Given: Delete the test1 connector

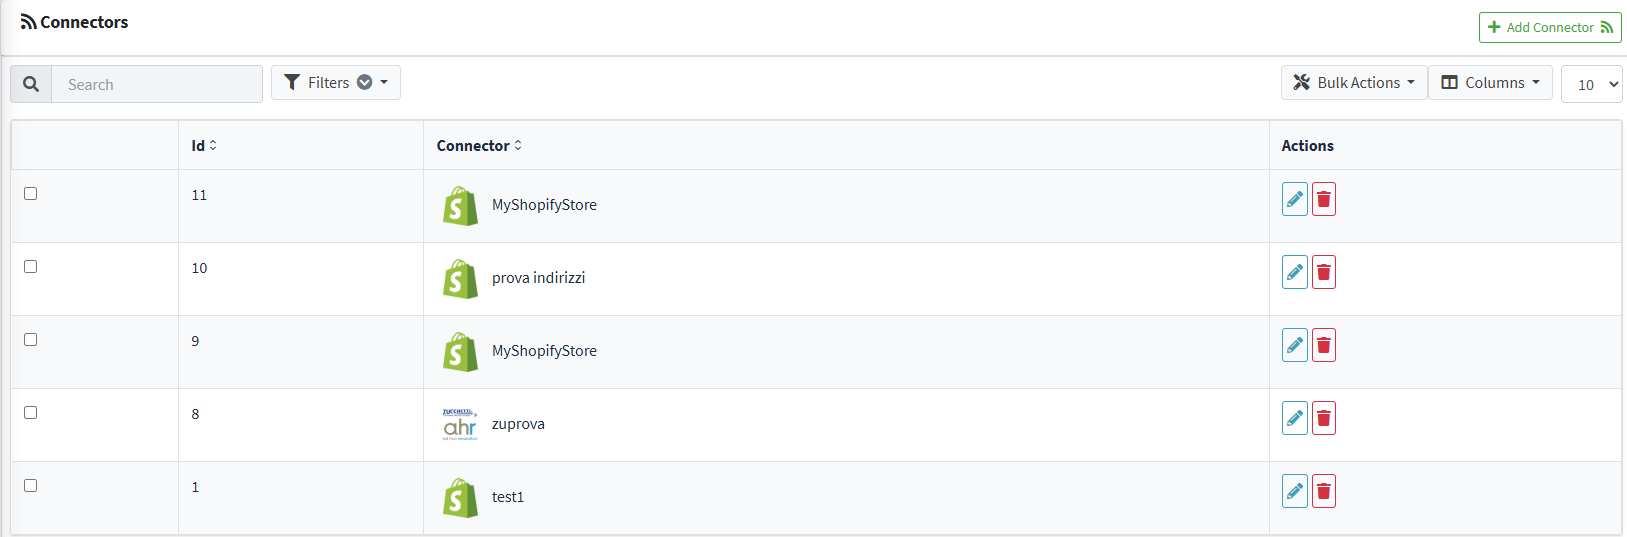Looking at the screenshot, I should click(1324, 491).
